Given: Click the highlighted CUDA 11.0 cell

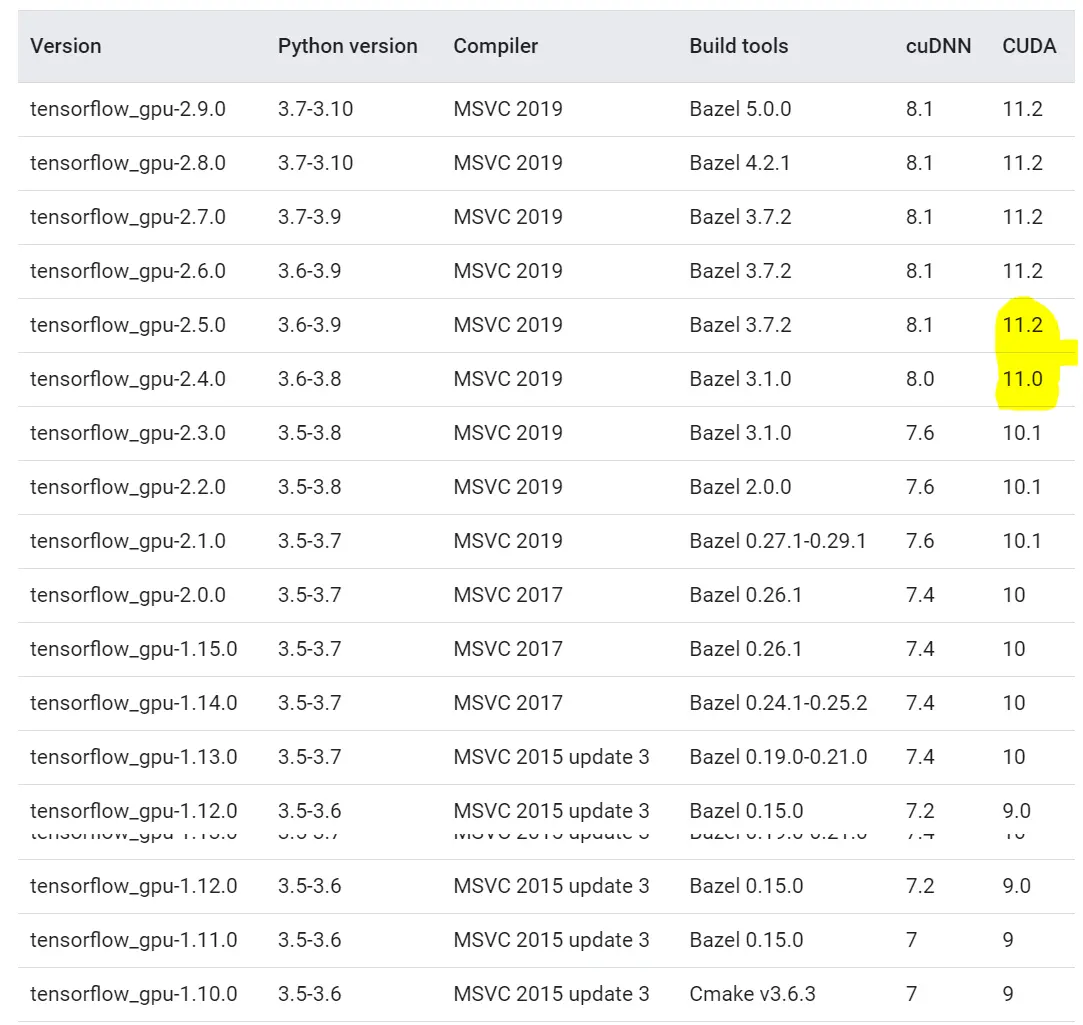Looking at the screenshot, I should [x=1023, y=379].
